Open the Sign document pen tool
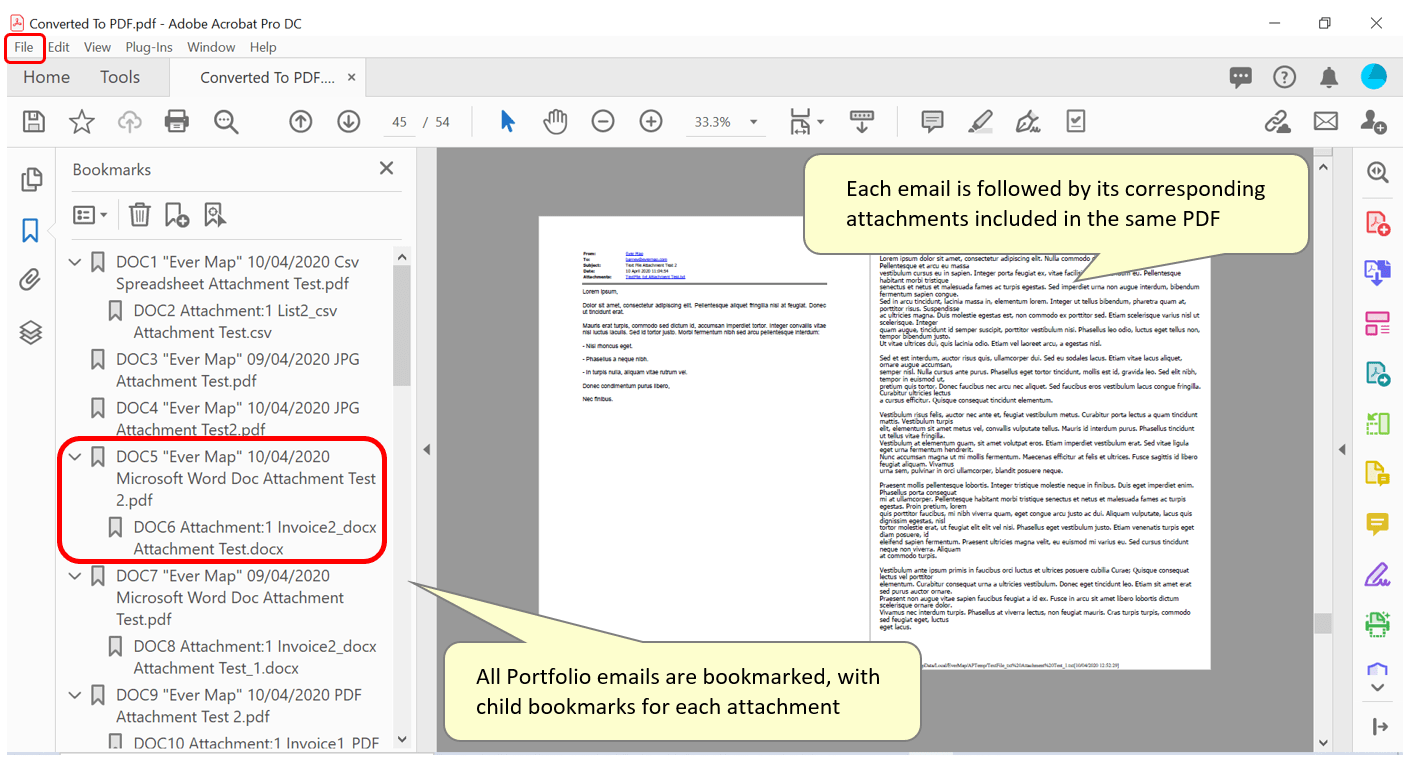Screen dimensions: 1404x760 pyautogui.click(x=1028, y=122)
